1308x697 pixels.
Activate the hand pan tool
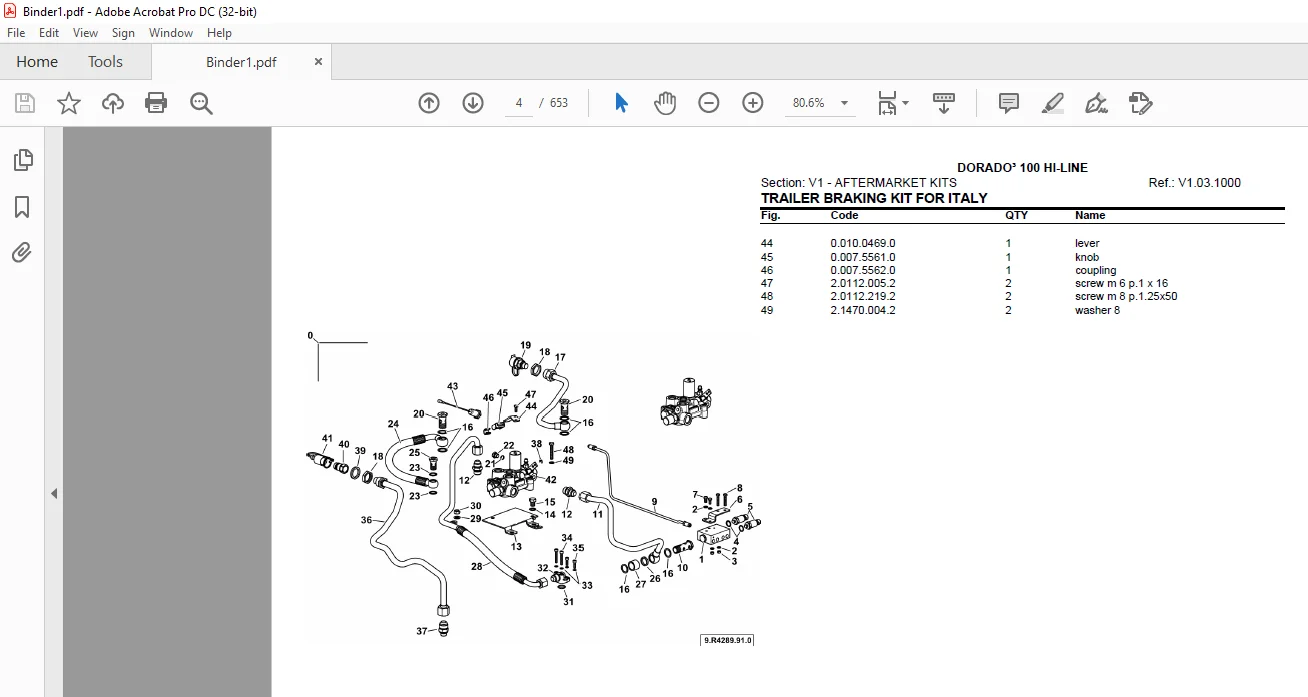665,103
